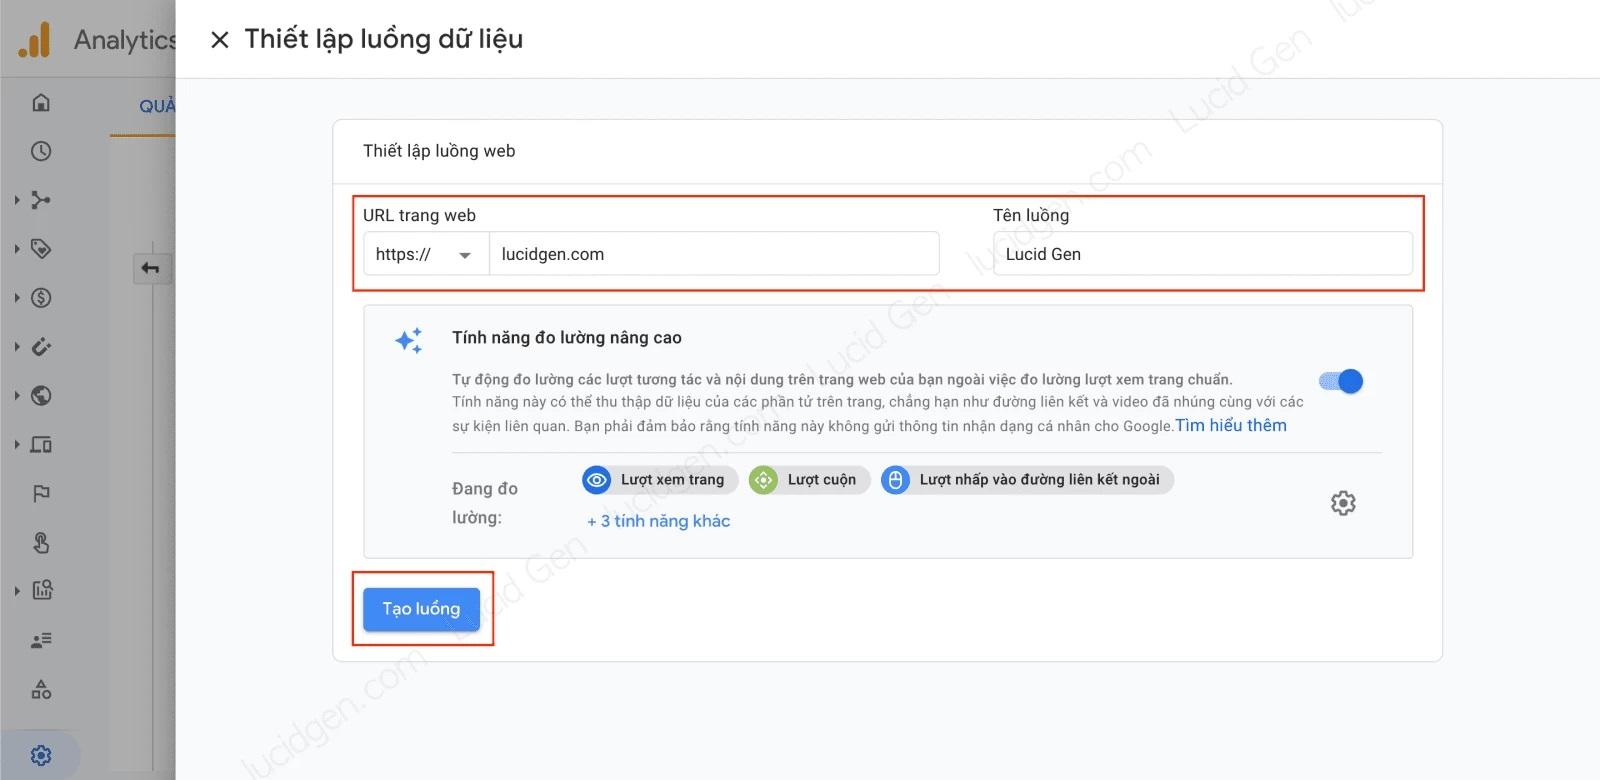Image resolution: width=1600 pixels, height=780 pixels.
Task: Click the Đang đo lường label
Action: [x=485, y=503]
